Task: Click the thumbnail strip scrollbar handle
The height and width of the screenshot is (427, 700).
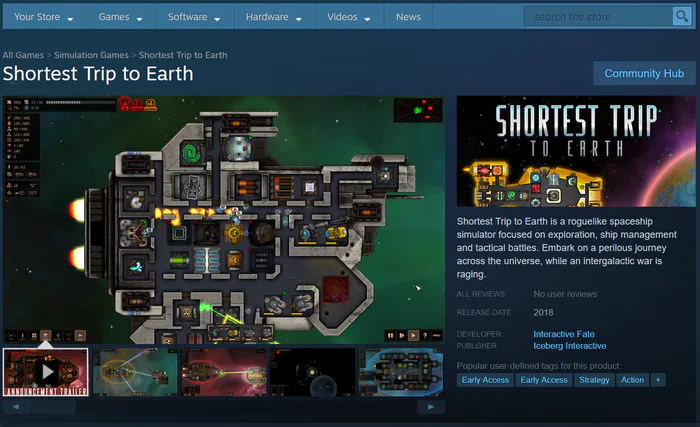Action: (x=53, y=407)
